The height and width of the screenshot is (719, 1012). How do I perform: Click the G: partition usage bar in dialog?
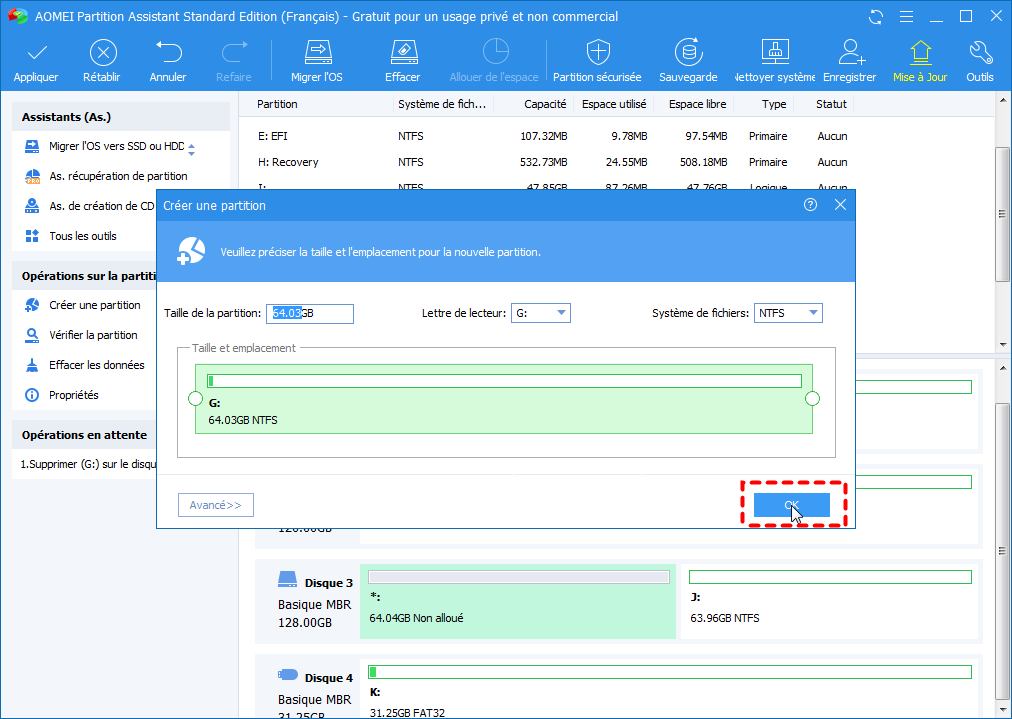[x=504, y=381]
